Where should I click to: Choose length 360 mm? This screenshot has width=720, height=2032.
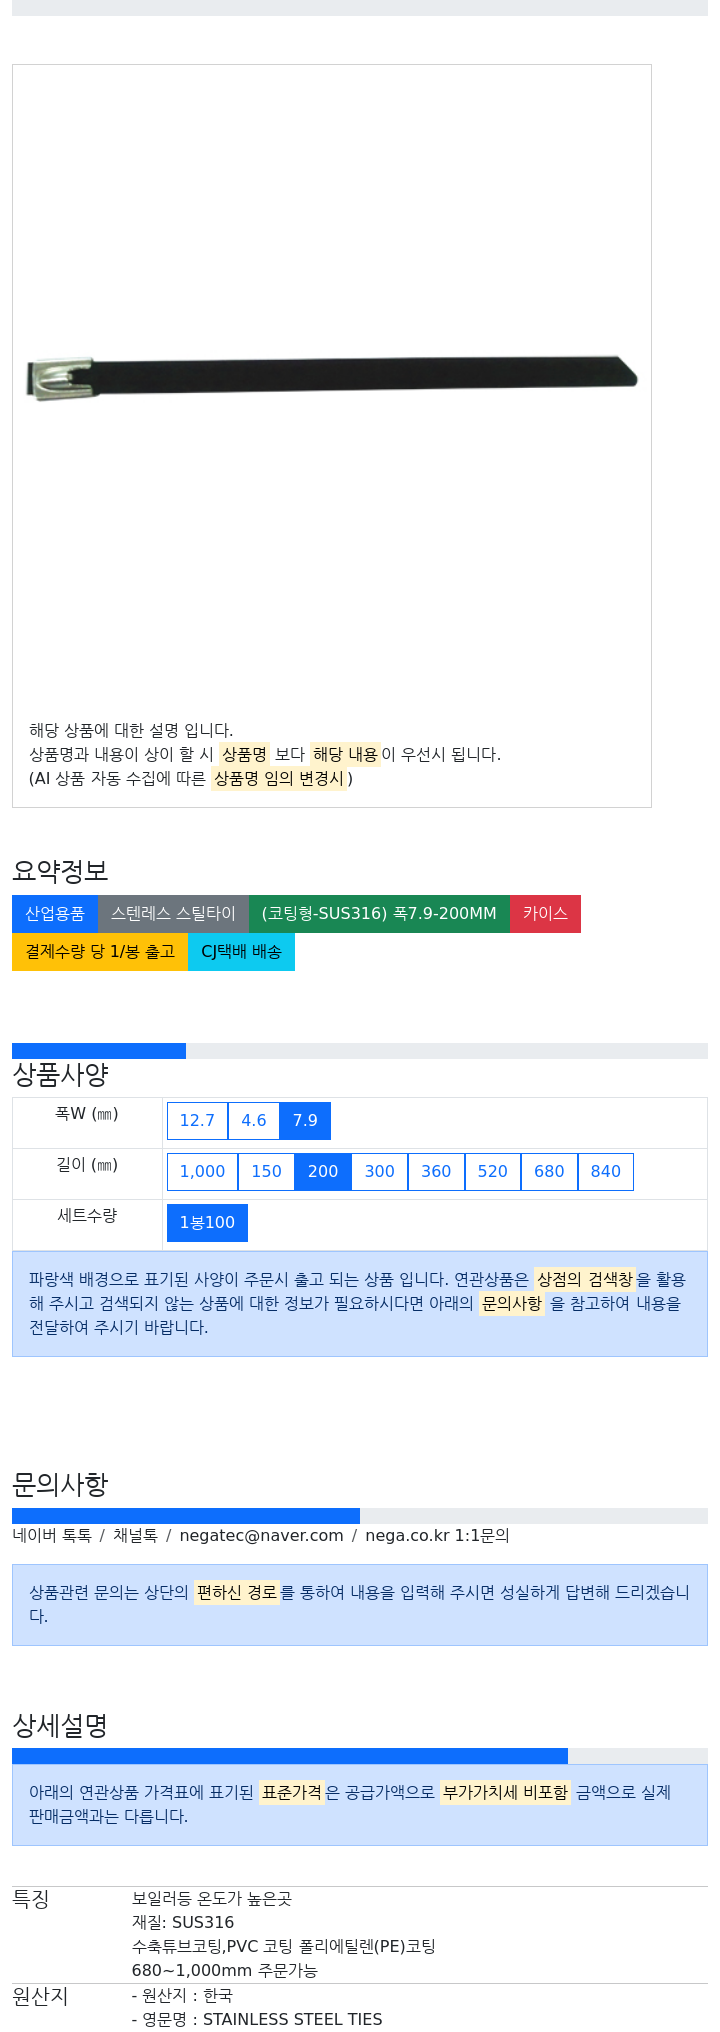click(436, 1171)
